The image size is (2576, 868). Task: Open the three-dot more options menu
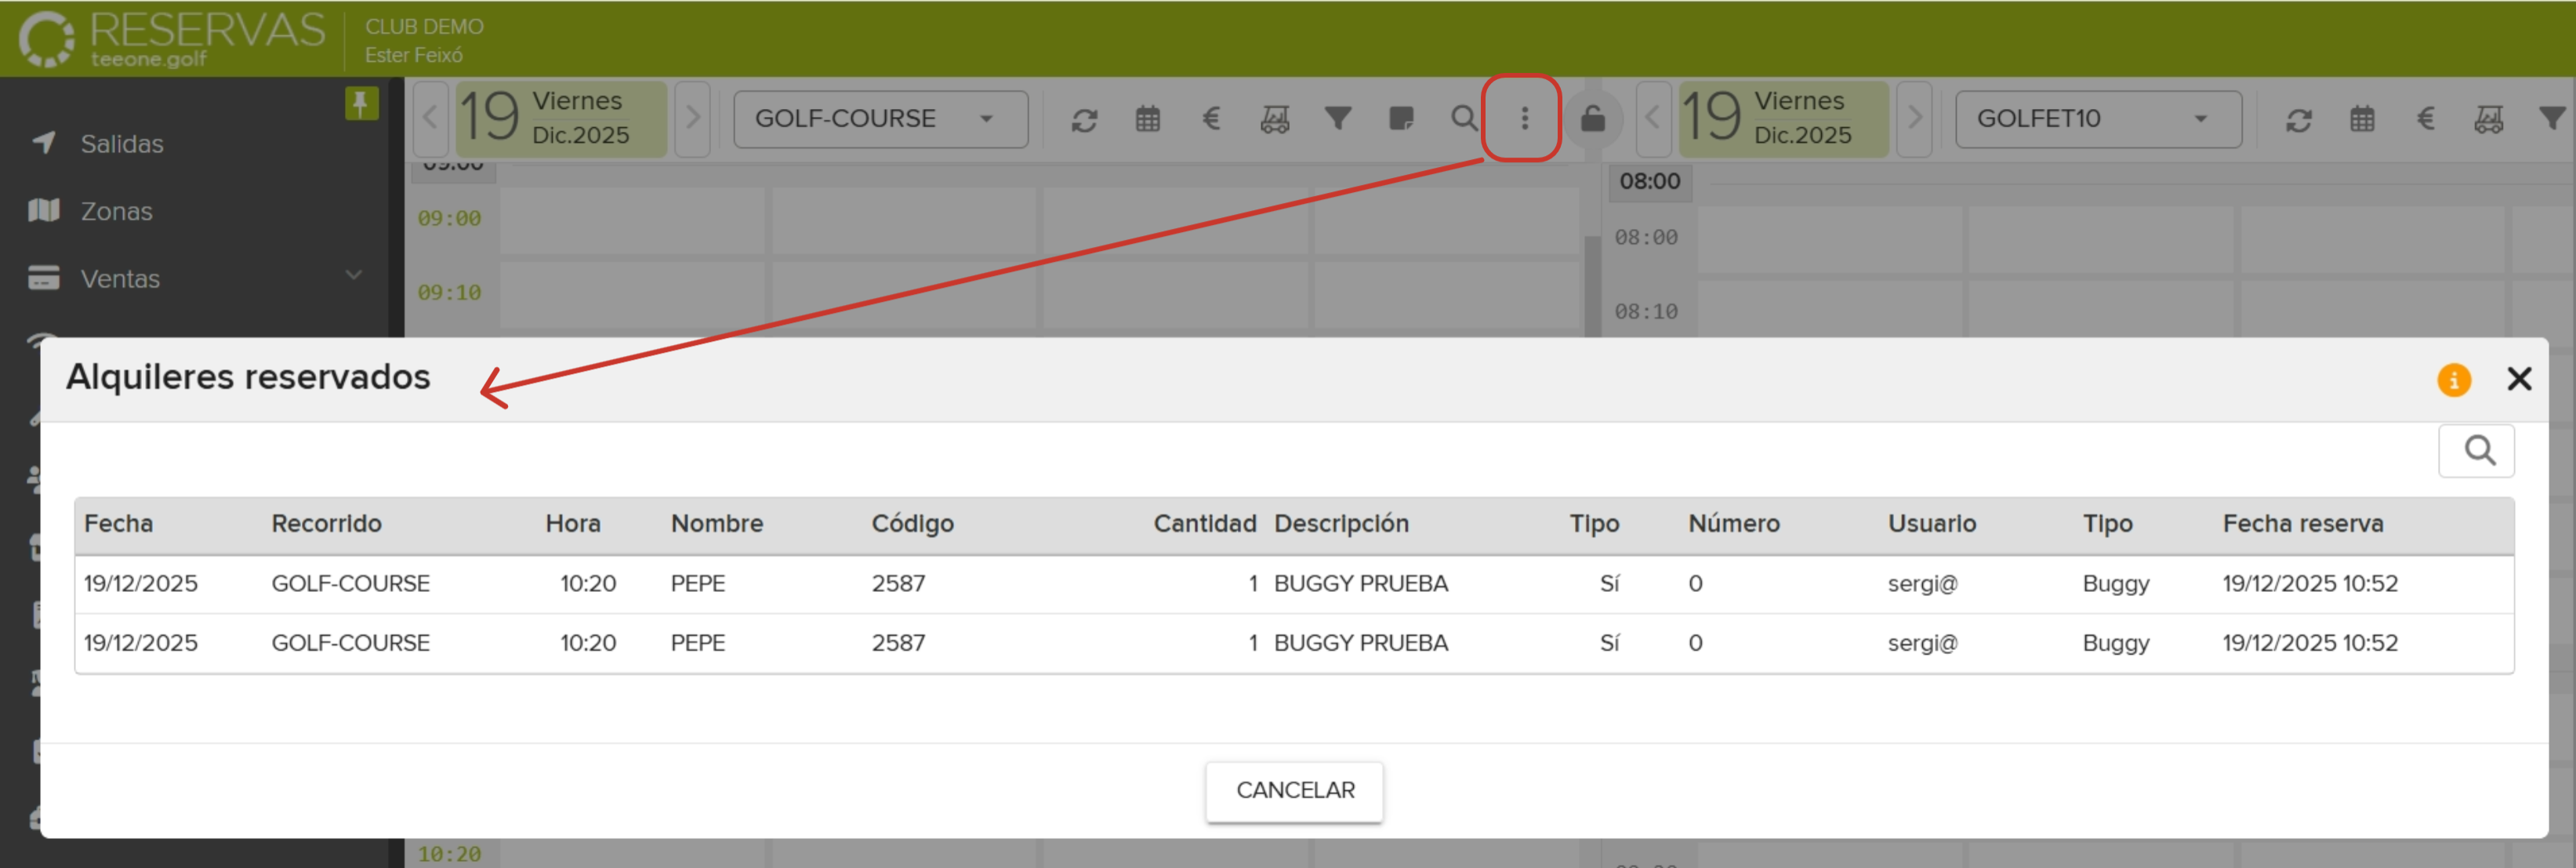[1523, 119]
